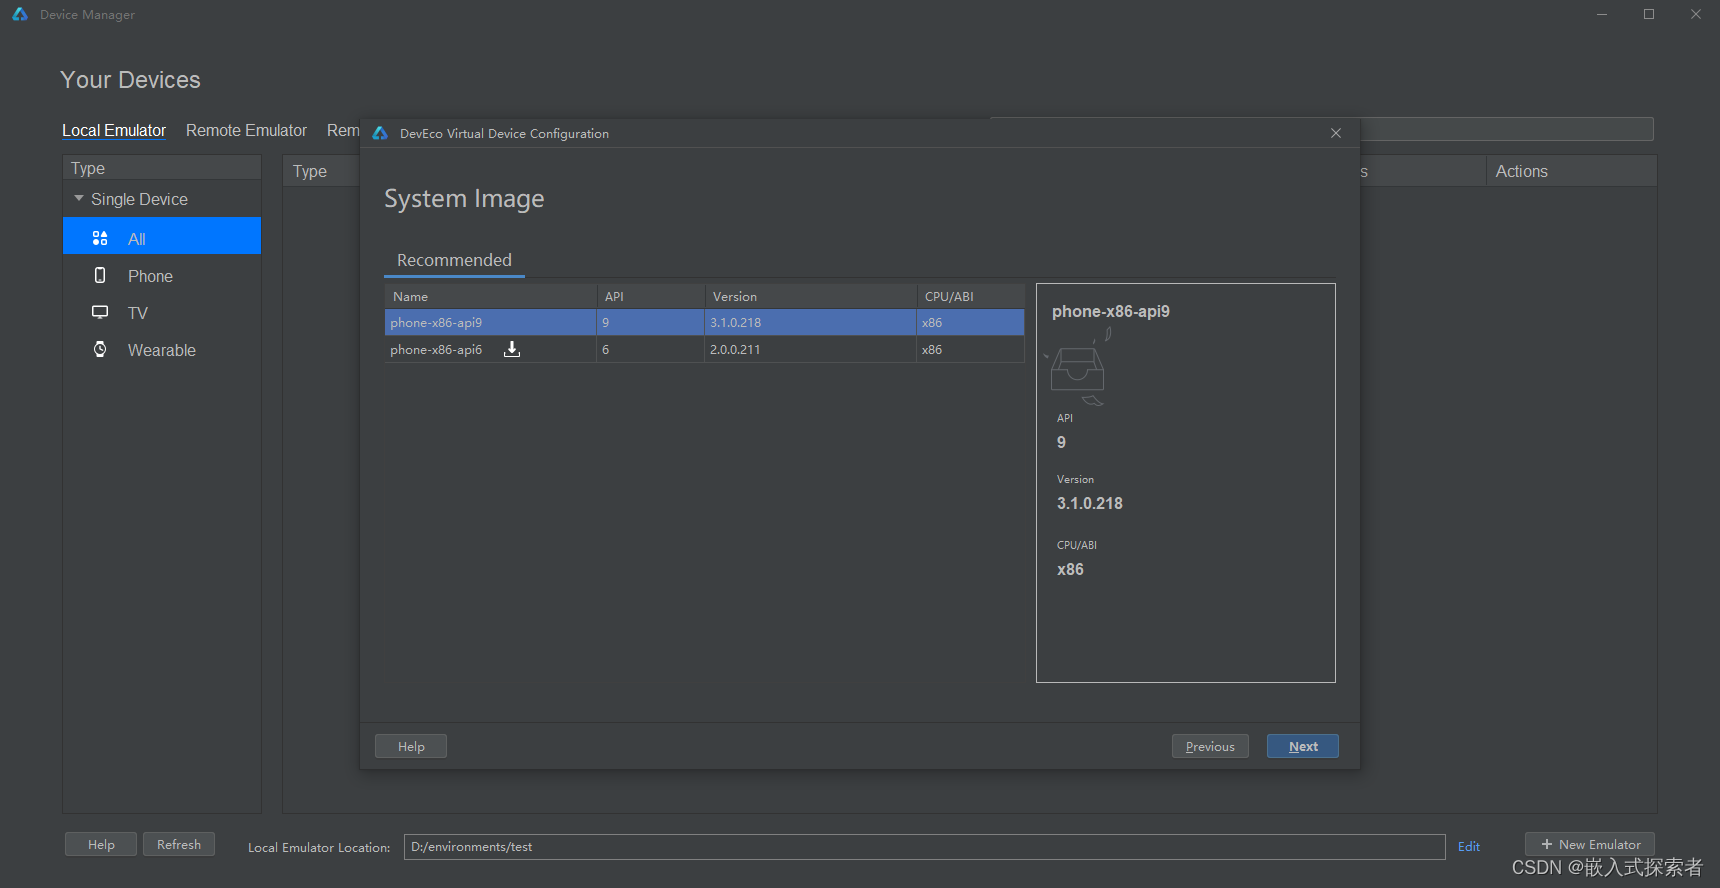Click the Phone device icon in sidebar
The height and width of the screenshot is (888, 1720).
(100, 275)
